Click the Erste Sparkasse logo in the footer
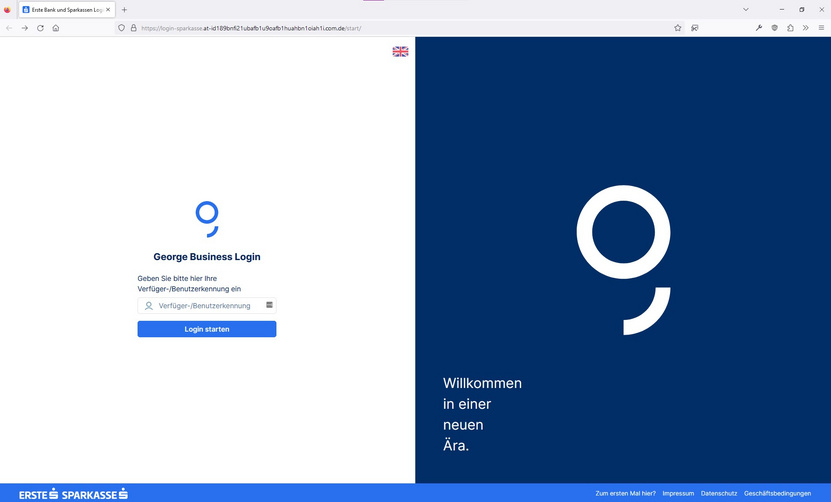Screen dimensions: 831x502 click(x=73, y=494)
